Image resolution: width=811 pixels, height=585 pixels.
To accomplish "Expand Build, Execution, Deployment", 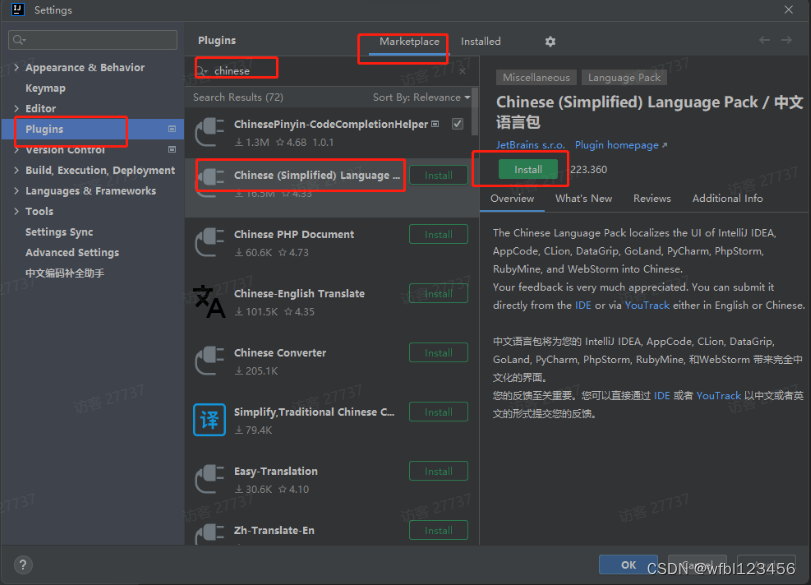I will pos(17,170).
